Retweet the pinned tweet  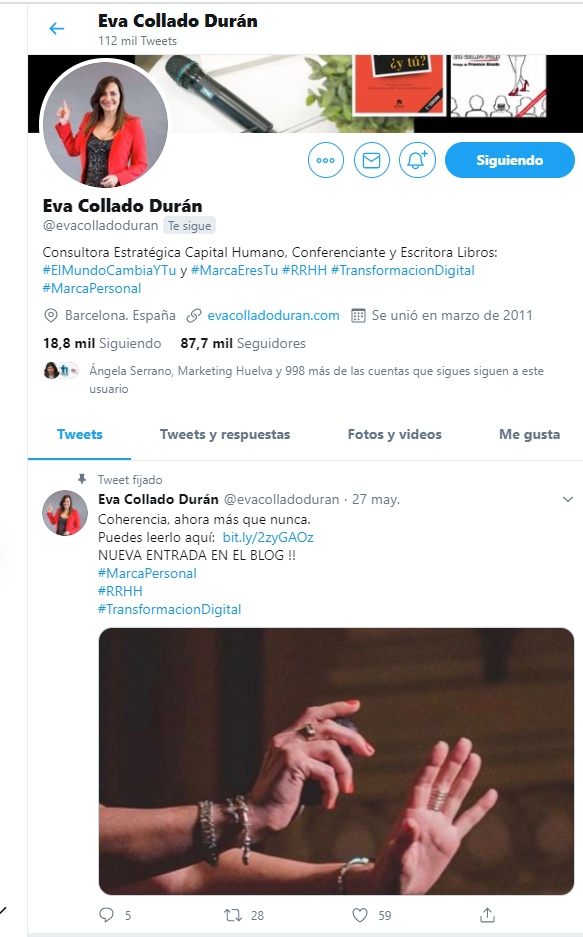click(232, 915)
